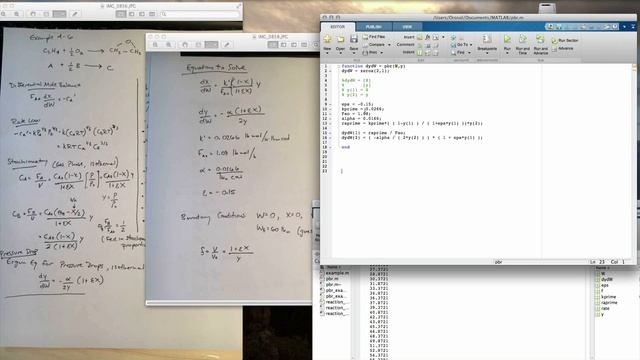Image resolution: width=640 pixels, height=360 pixels.
Task: Open dropdown arrow below New button
Action: 327,53
